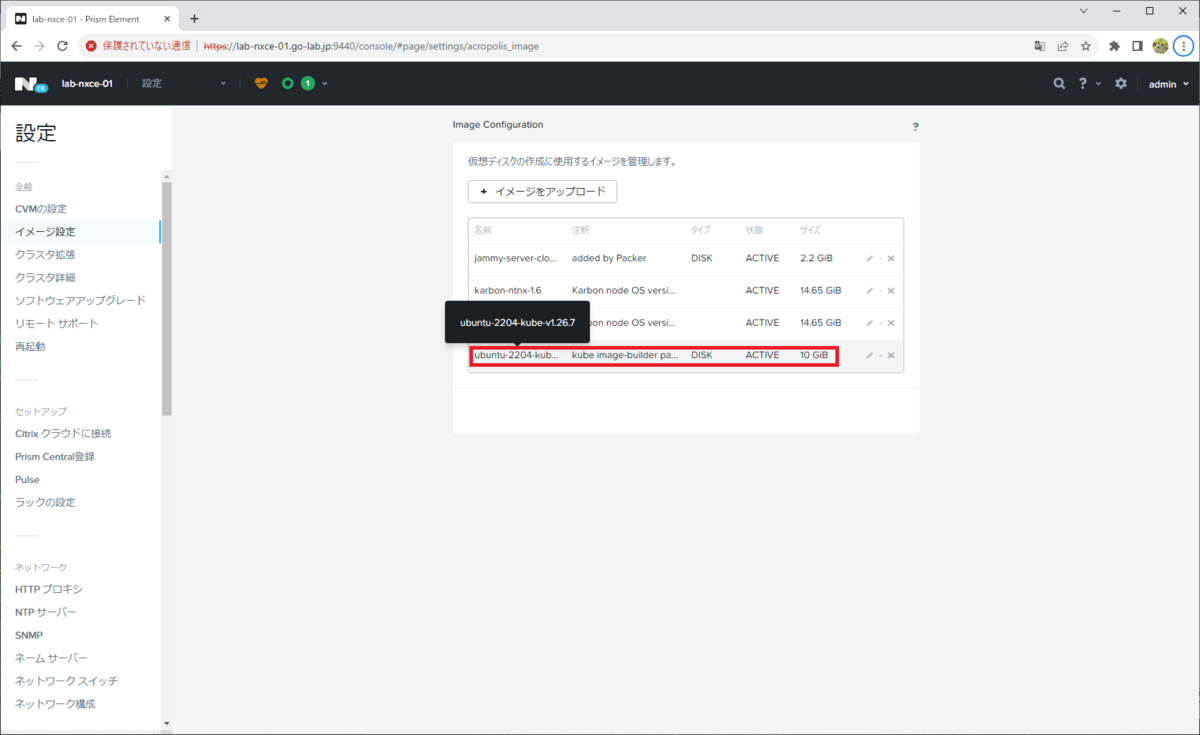Select SNMP in the sidebar
Viewport: 1200px width, 735px height.
(29, 636)
